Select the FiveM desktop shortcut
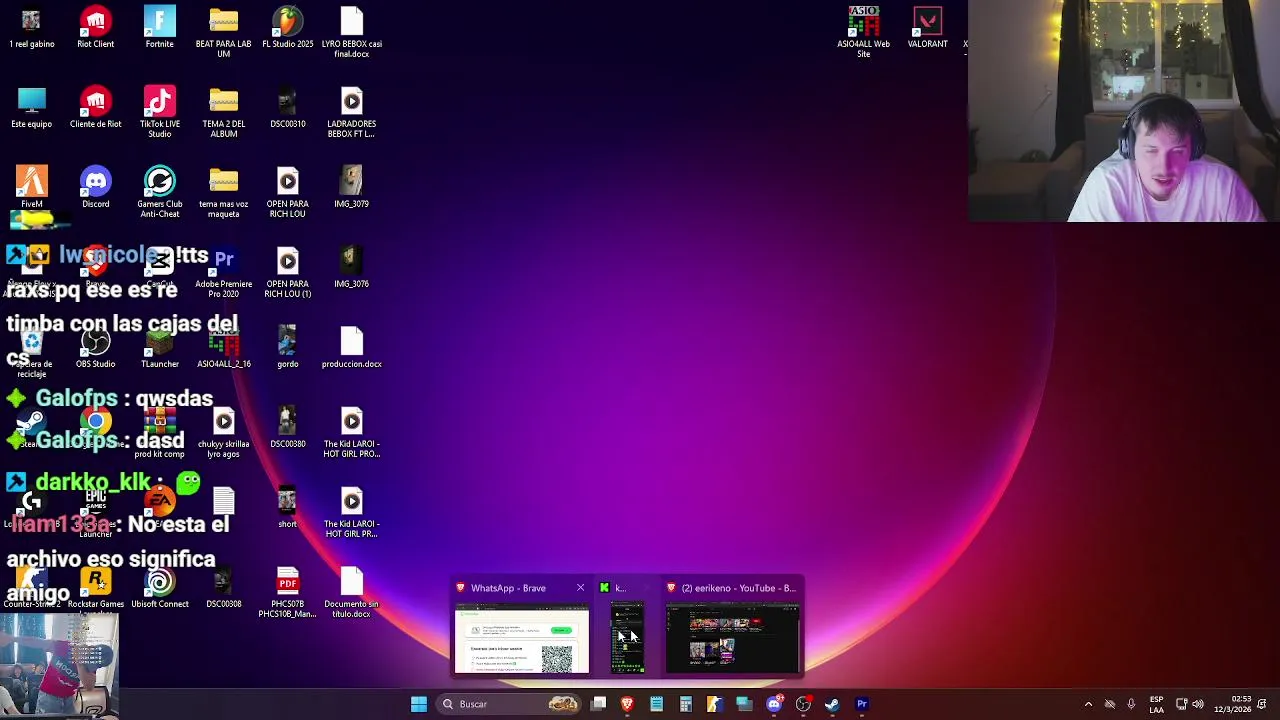 pos(32,188)
